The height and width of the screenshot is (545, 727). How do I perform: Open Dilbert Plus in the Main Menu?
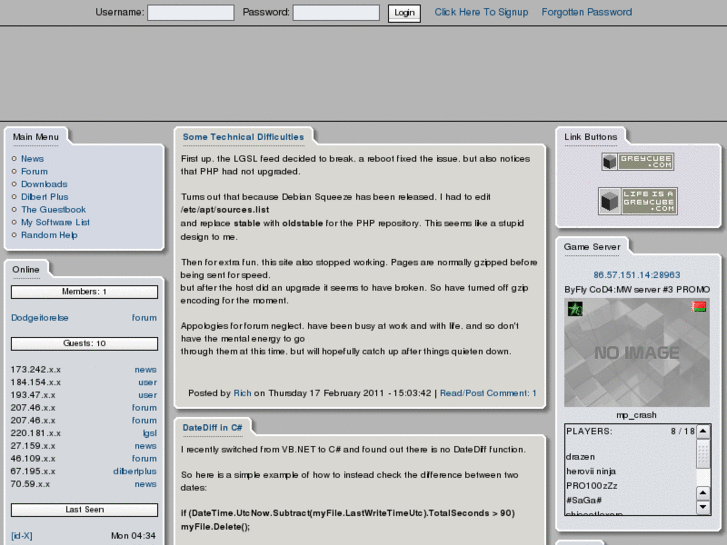[x=45, y=197]
